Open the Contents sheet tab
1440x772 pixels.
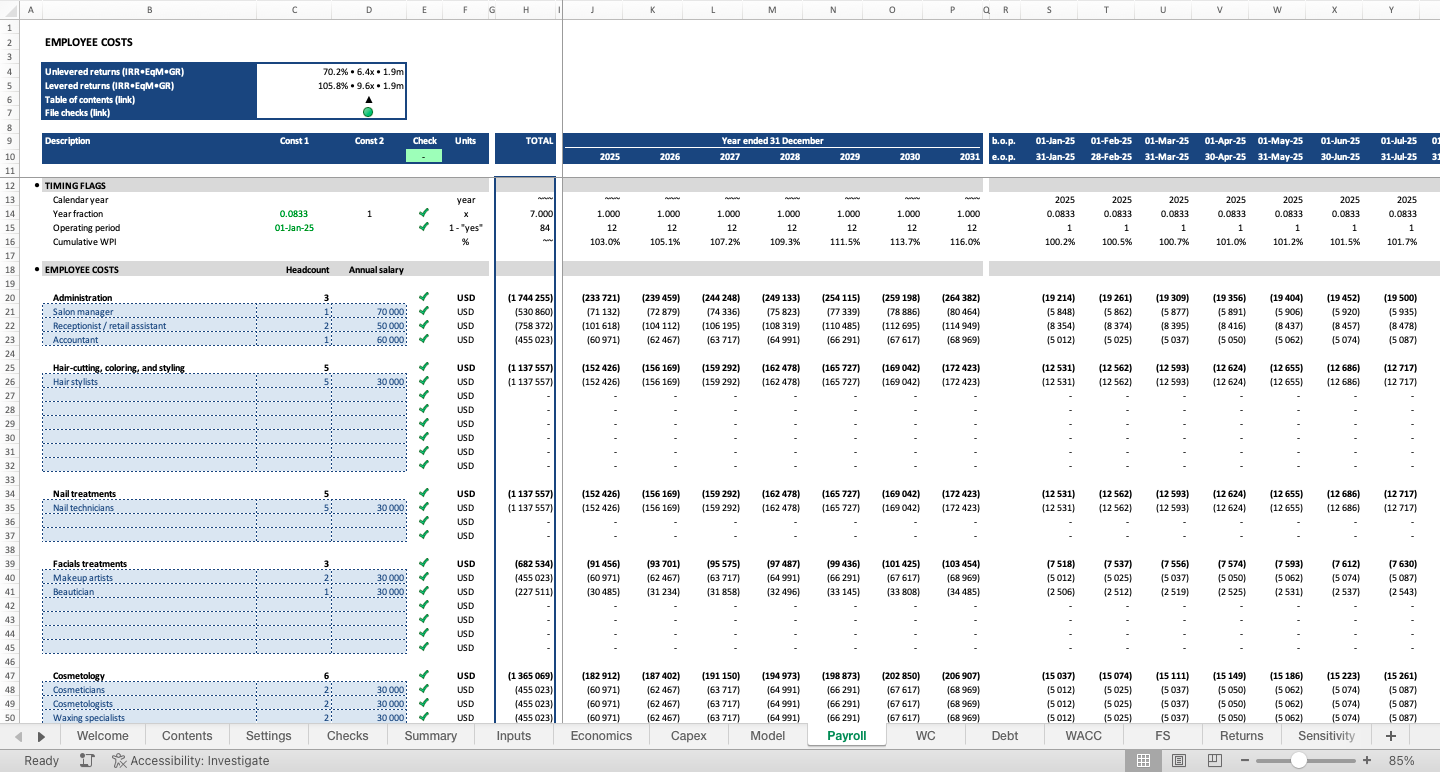pyautogui.click(x=187, y=736)
